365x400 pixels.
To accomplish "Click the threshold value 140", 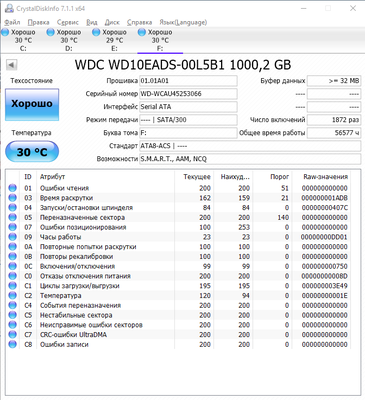I will click(283, 217).
